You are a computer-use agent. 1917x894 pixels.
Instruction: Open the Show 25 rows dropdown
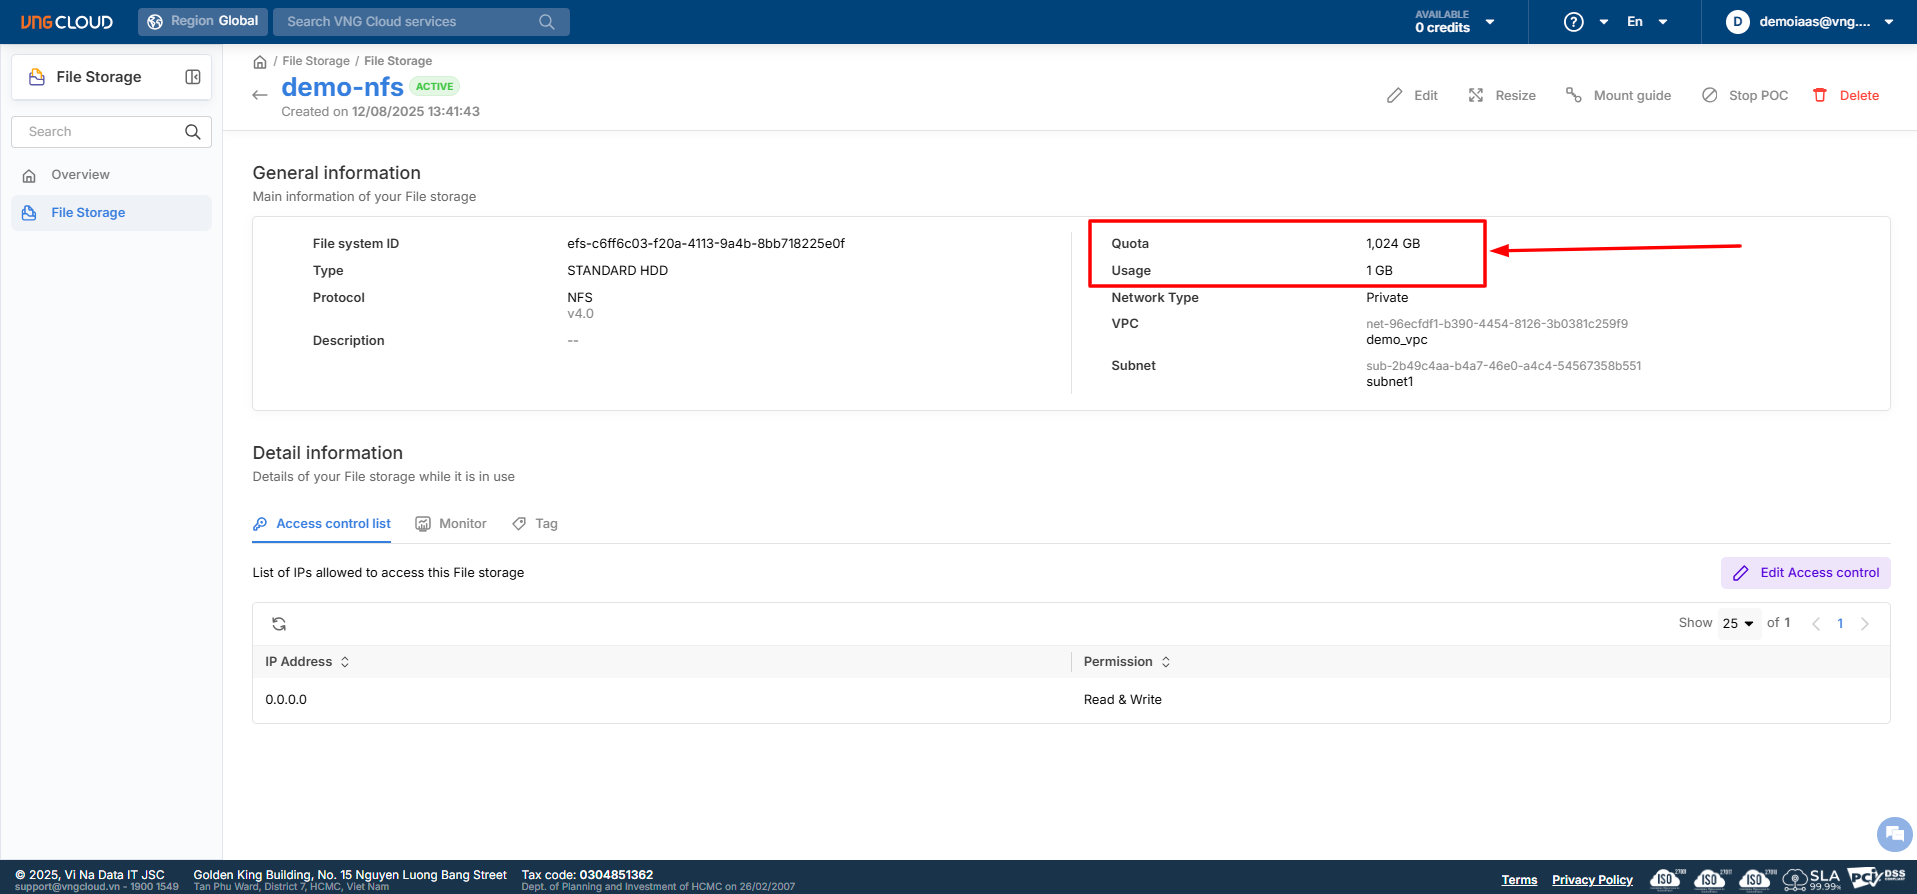[1738, 624]
